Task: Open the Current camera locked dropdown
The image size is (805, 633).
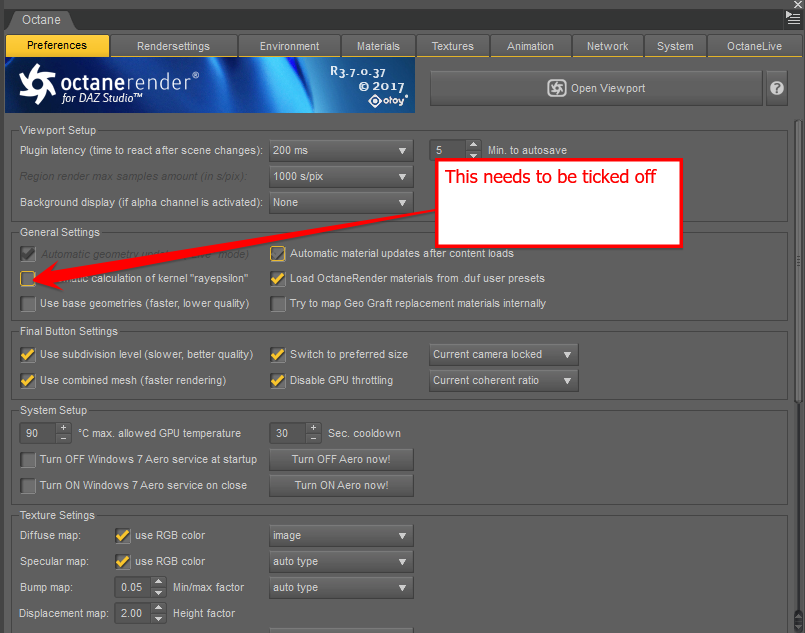Action: [504, 355]
